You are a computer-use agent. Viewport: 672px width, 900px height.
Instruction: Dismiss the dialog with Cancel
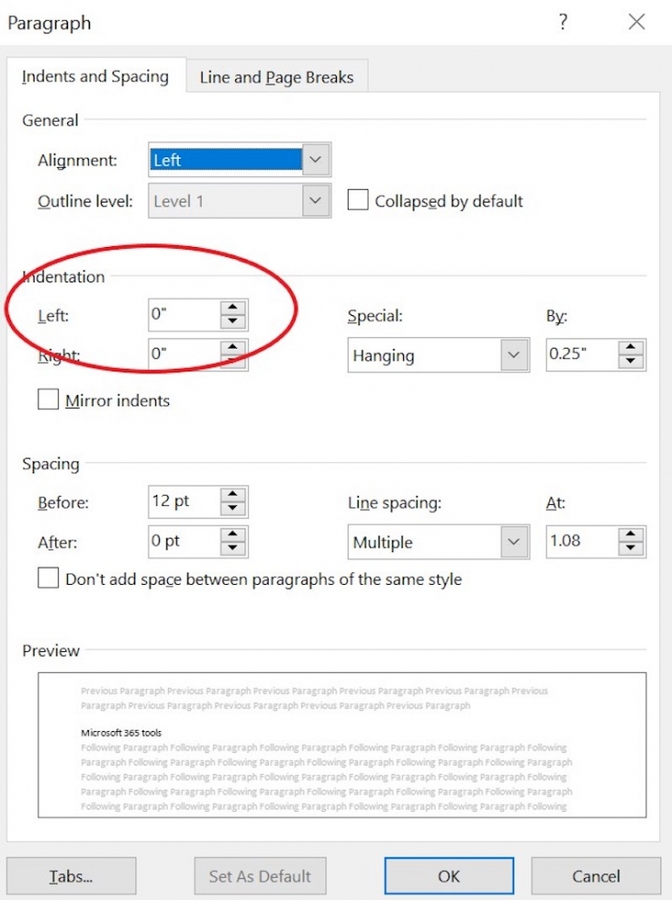(596, 875)
